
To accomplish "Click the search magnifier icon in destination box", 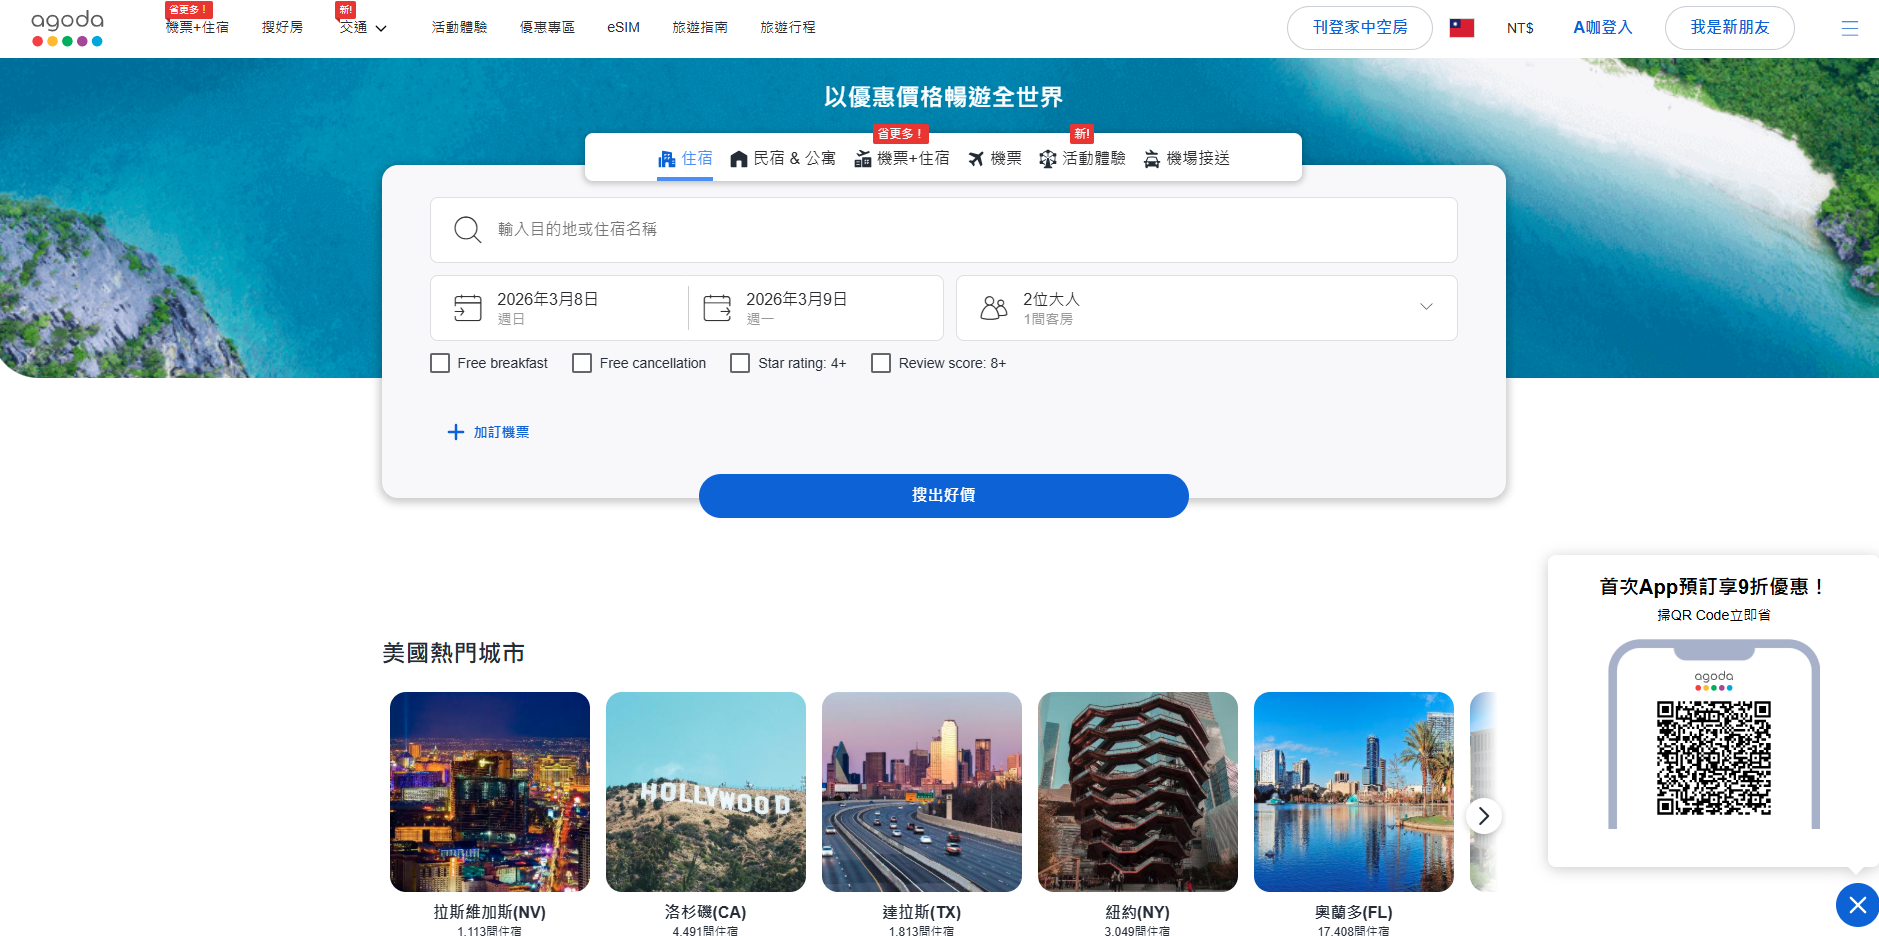I will 467,230.
